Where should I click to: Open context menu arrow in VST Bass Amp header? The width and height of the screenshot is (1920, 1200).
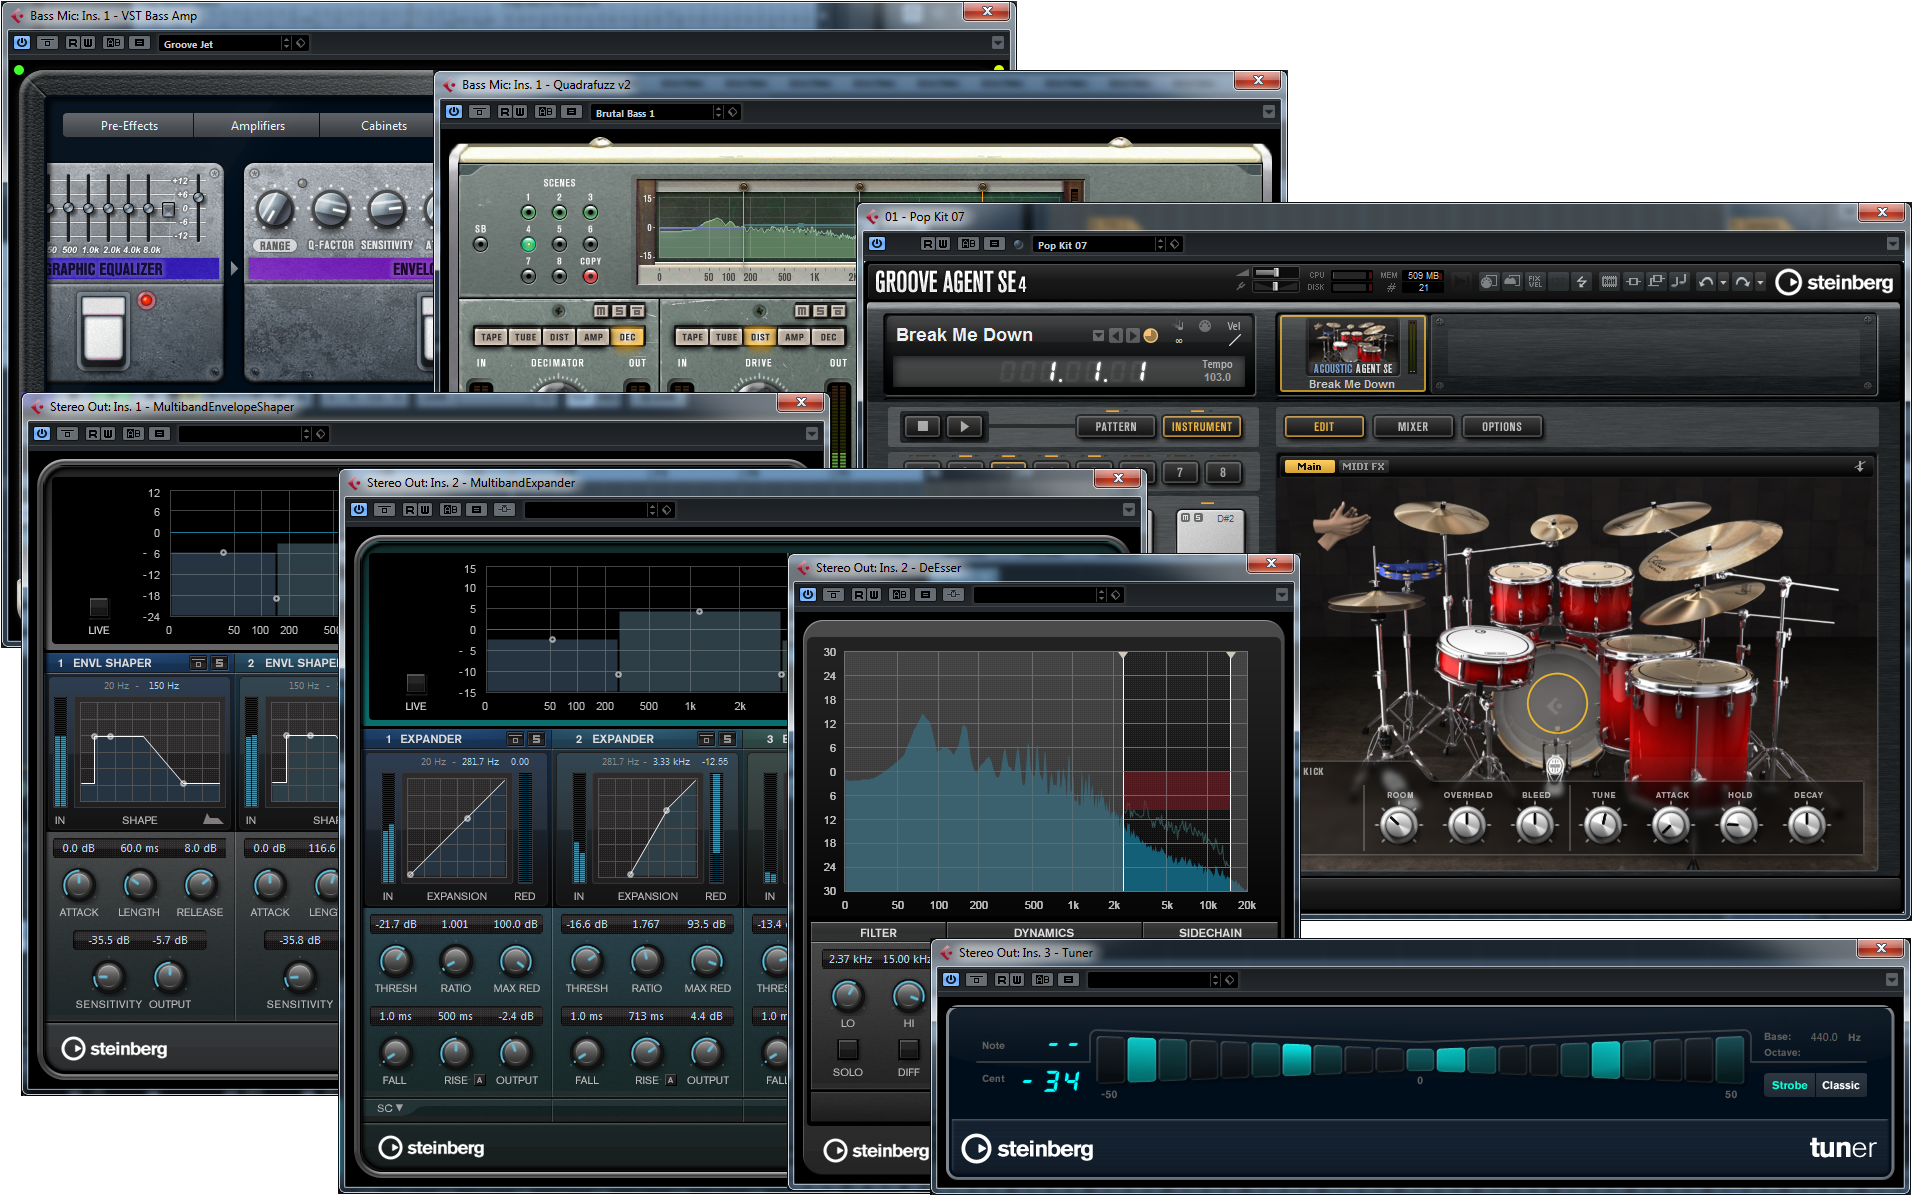[998, 43]
